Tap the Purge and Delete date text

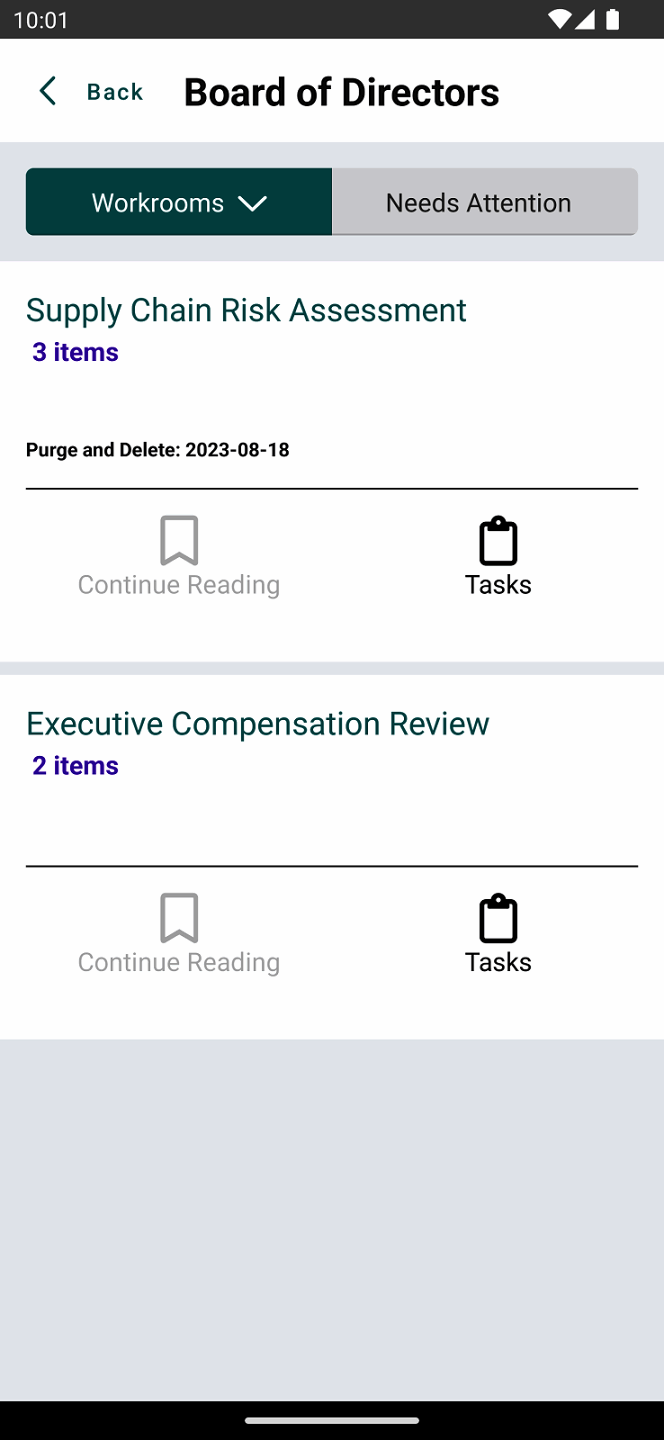(x=158, y=450)
